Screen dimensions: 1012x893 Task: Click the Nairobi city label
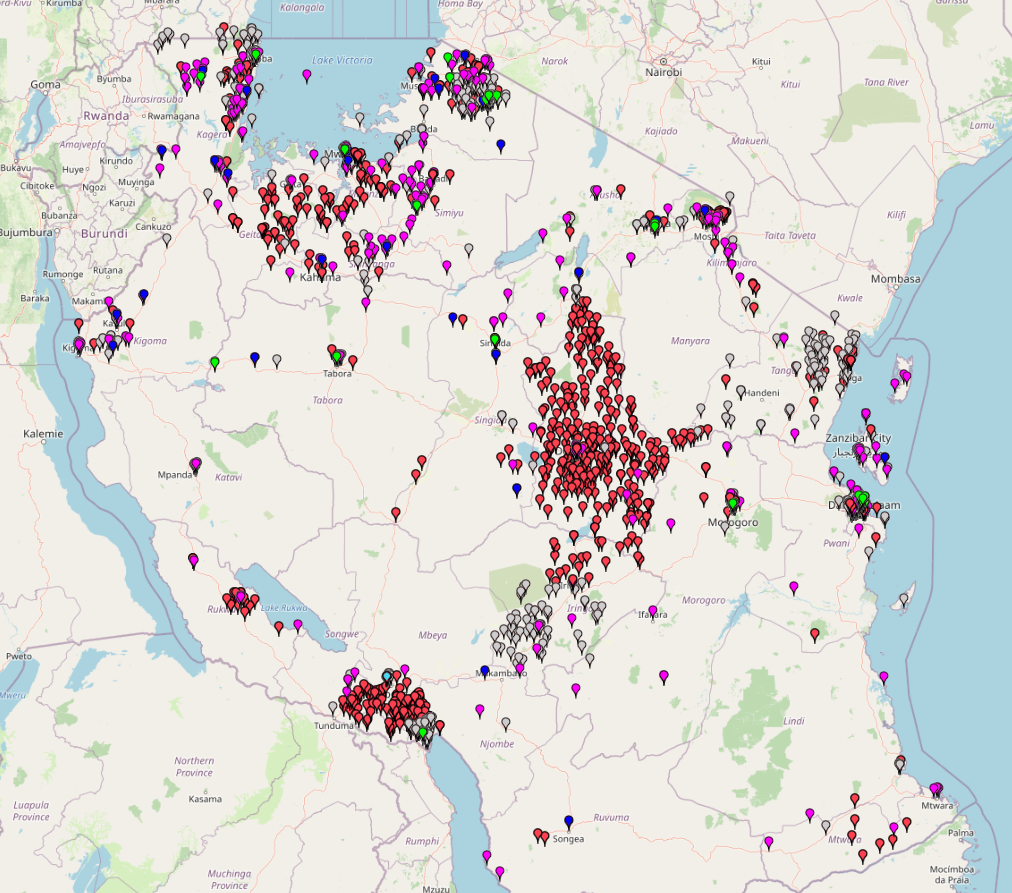click(x=663, y=72)
